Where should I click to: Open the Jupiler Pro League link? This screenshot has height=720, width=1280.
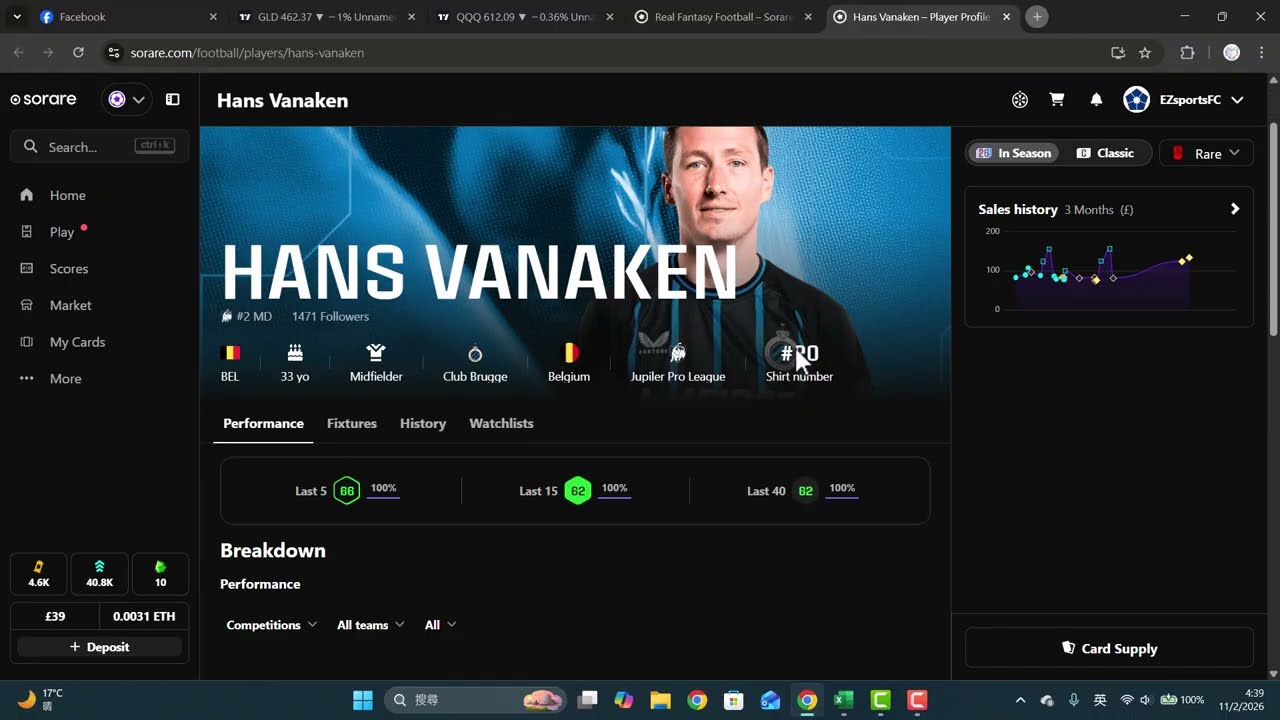pos(678,364)
